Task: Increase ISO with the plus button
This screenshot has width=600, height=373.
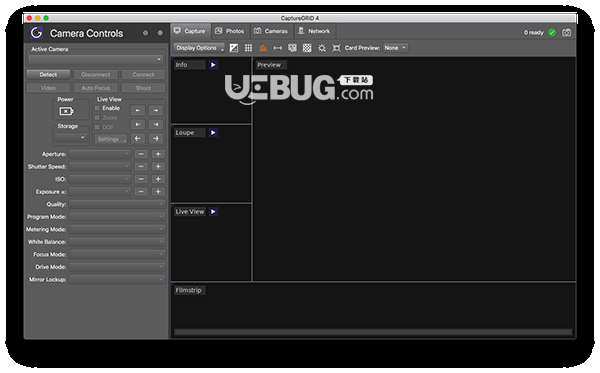Action: [158, 179]
